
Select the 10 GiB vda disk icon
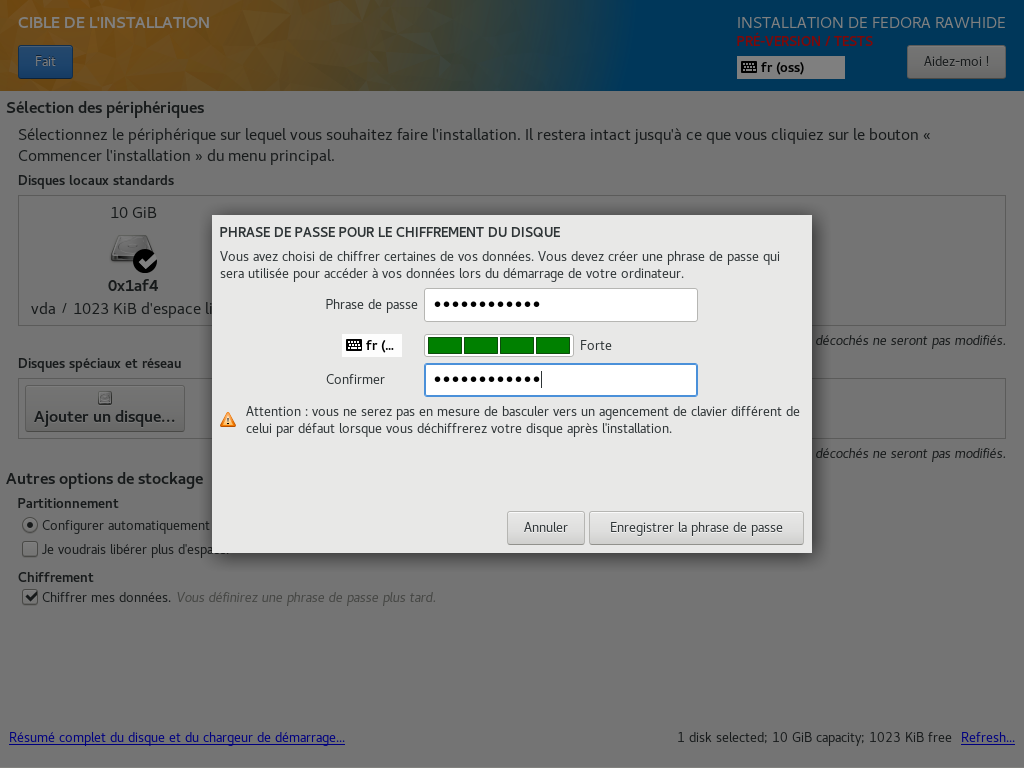click(133, 253)
